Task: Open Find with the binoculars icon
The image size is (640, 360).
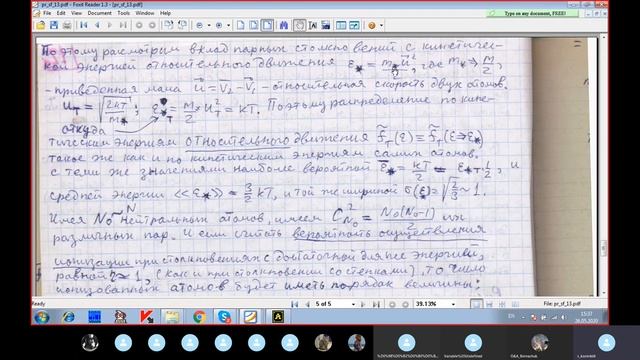Action: point(284,25)
